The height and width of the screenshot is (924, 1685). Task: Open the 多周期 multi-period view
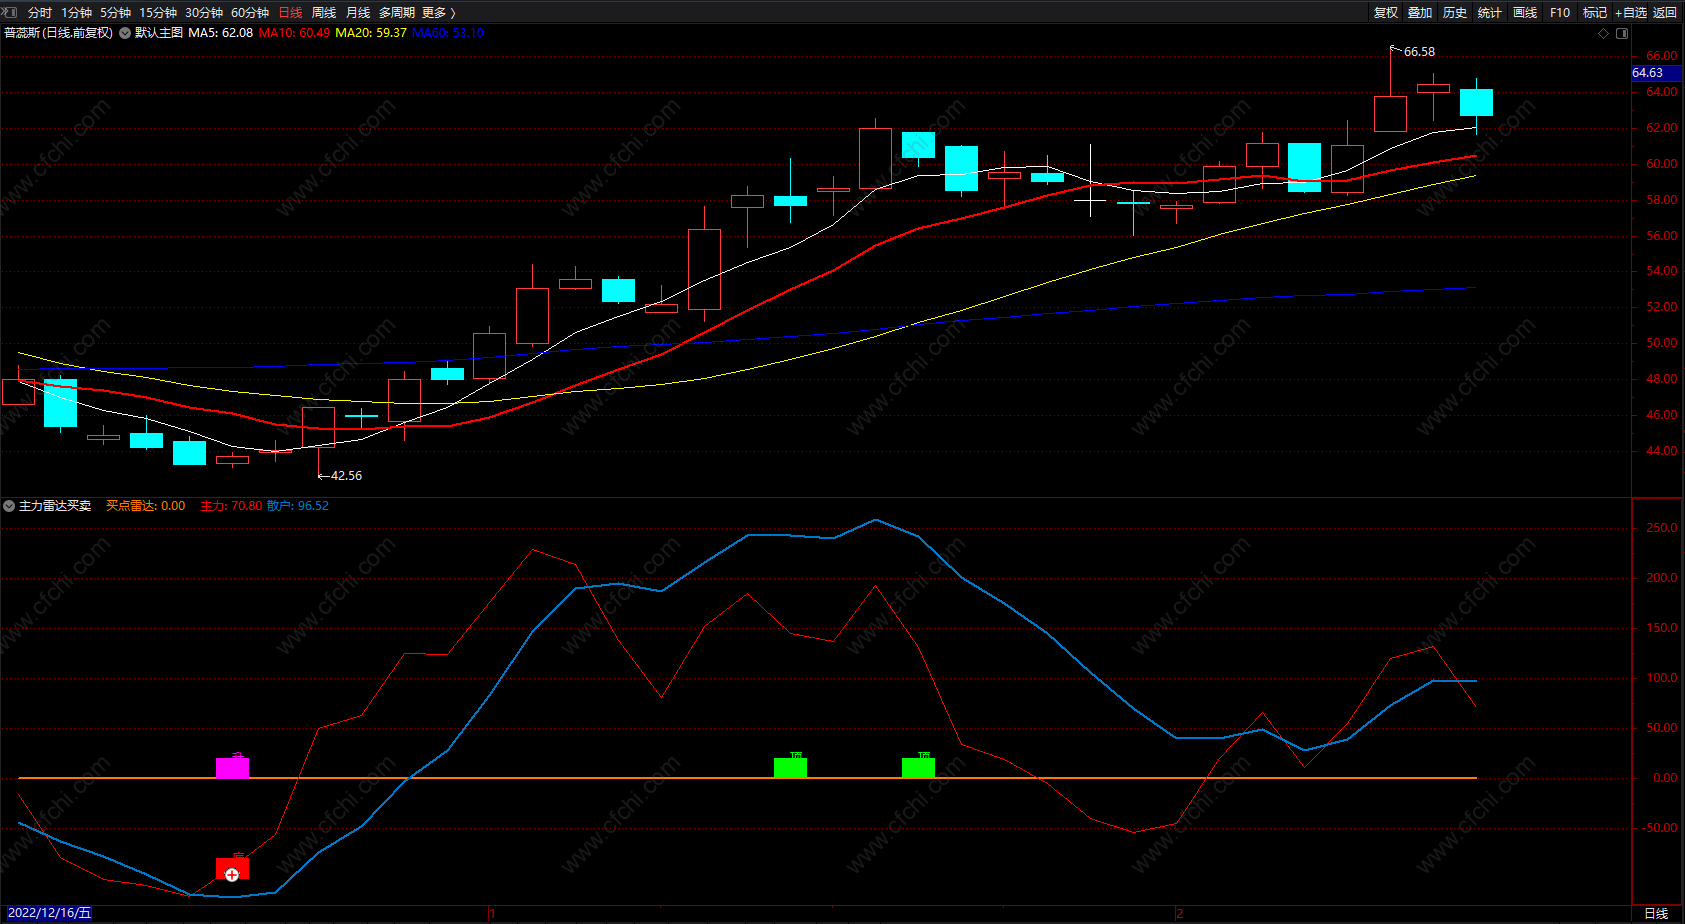click(x=397, y=13)
